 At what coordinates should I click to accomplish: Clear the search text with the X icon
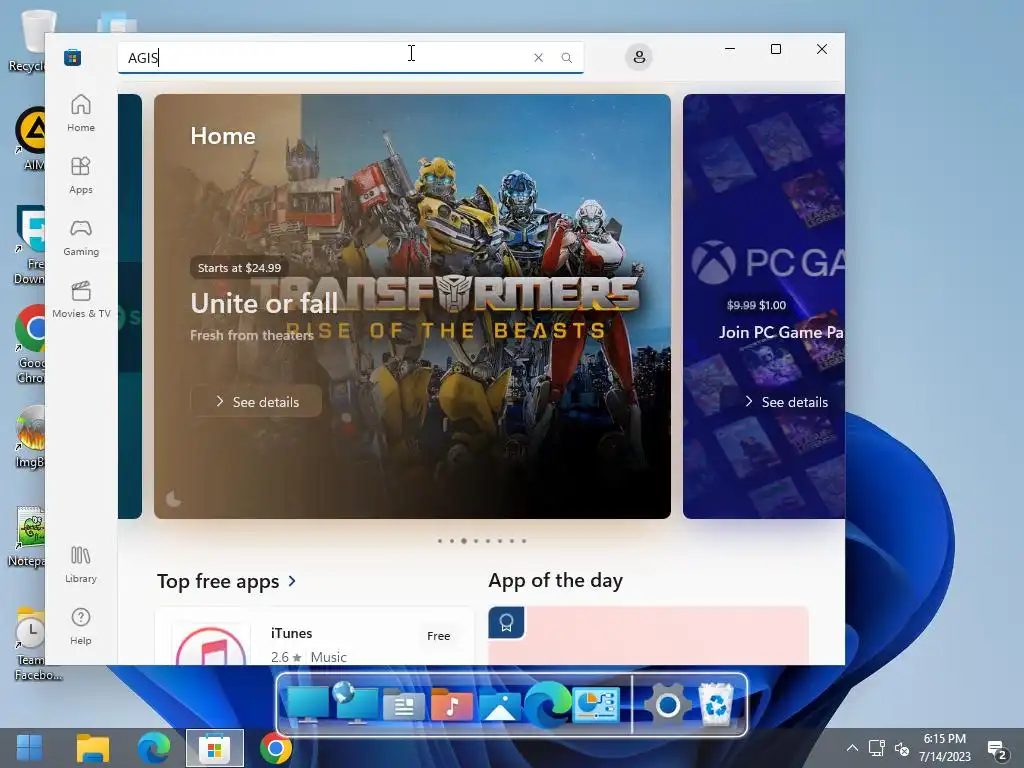(538, 57)
